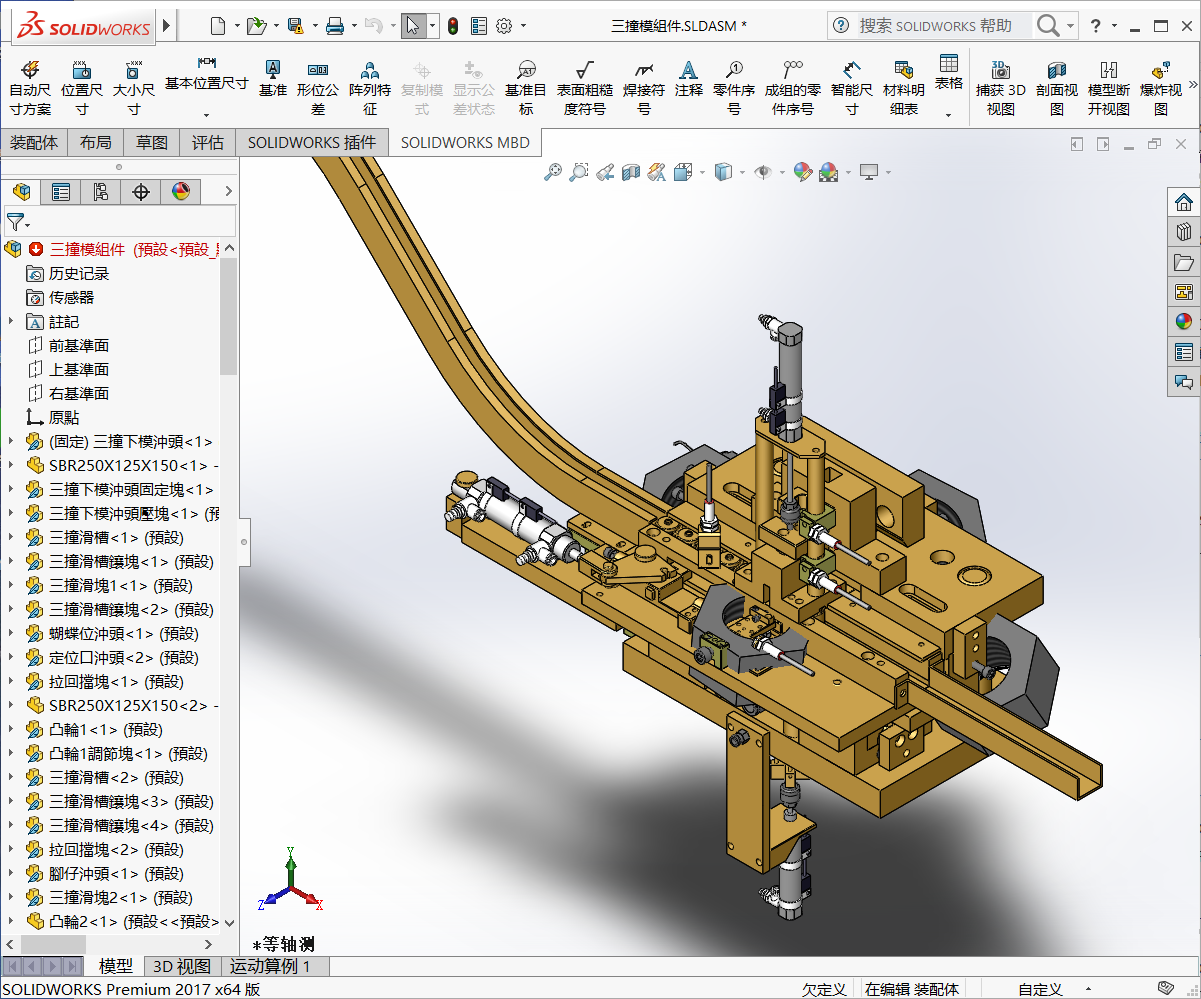This screenshot has height=999, width=1201.
Task: Open the Geometric Tolerance (形位公差) tool
Action: [x=318, y=87]
